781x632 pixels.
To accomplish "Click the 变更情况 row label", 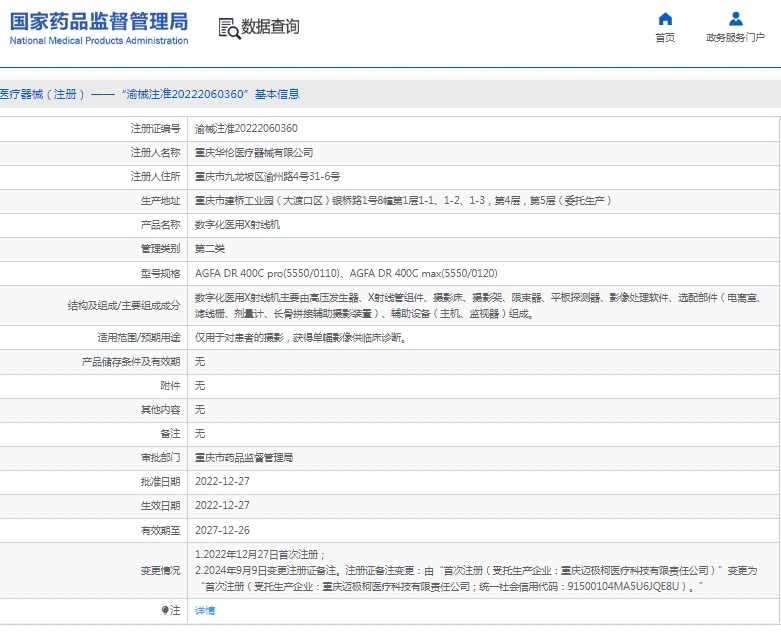I will 160,571.
